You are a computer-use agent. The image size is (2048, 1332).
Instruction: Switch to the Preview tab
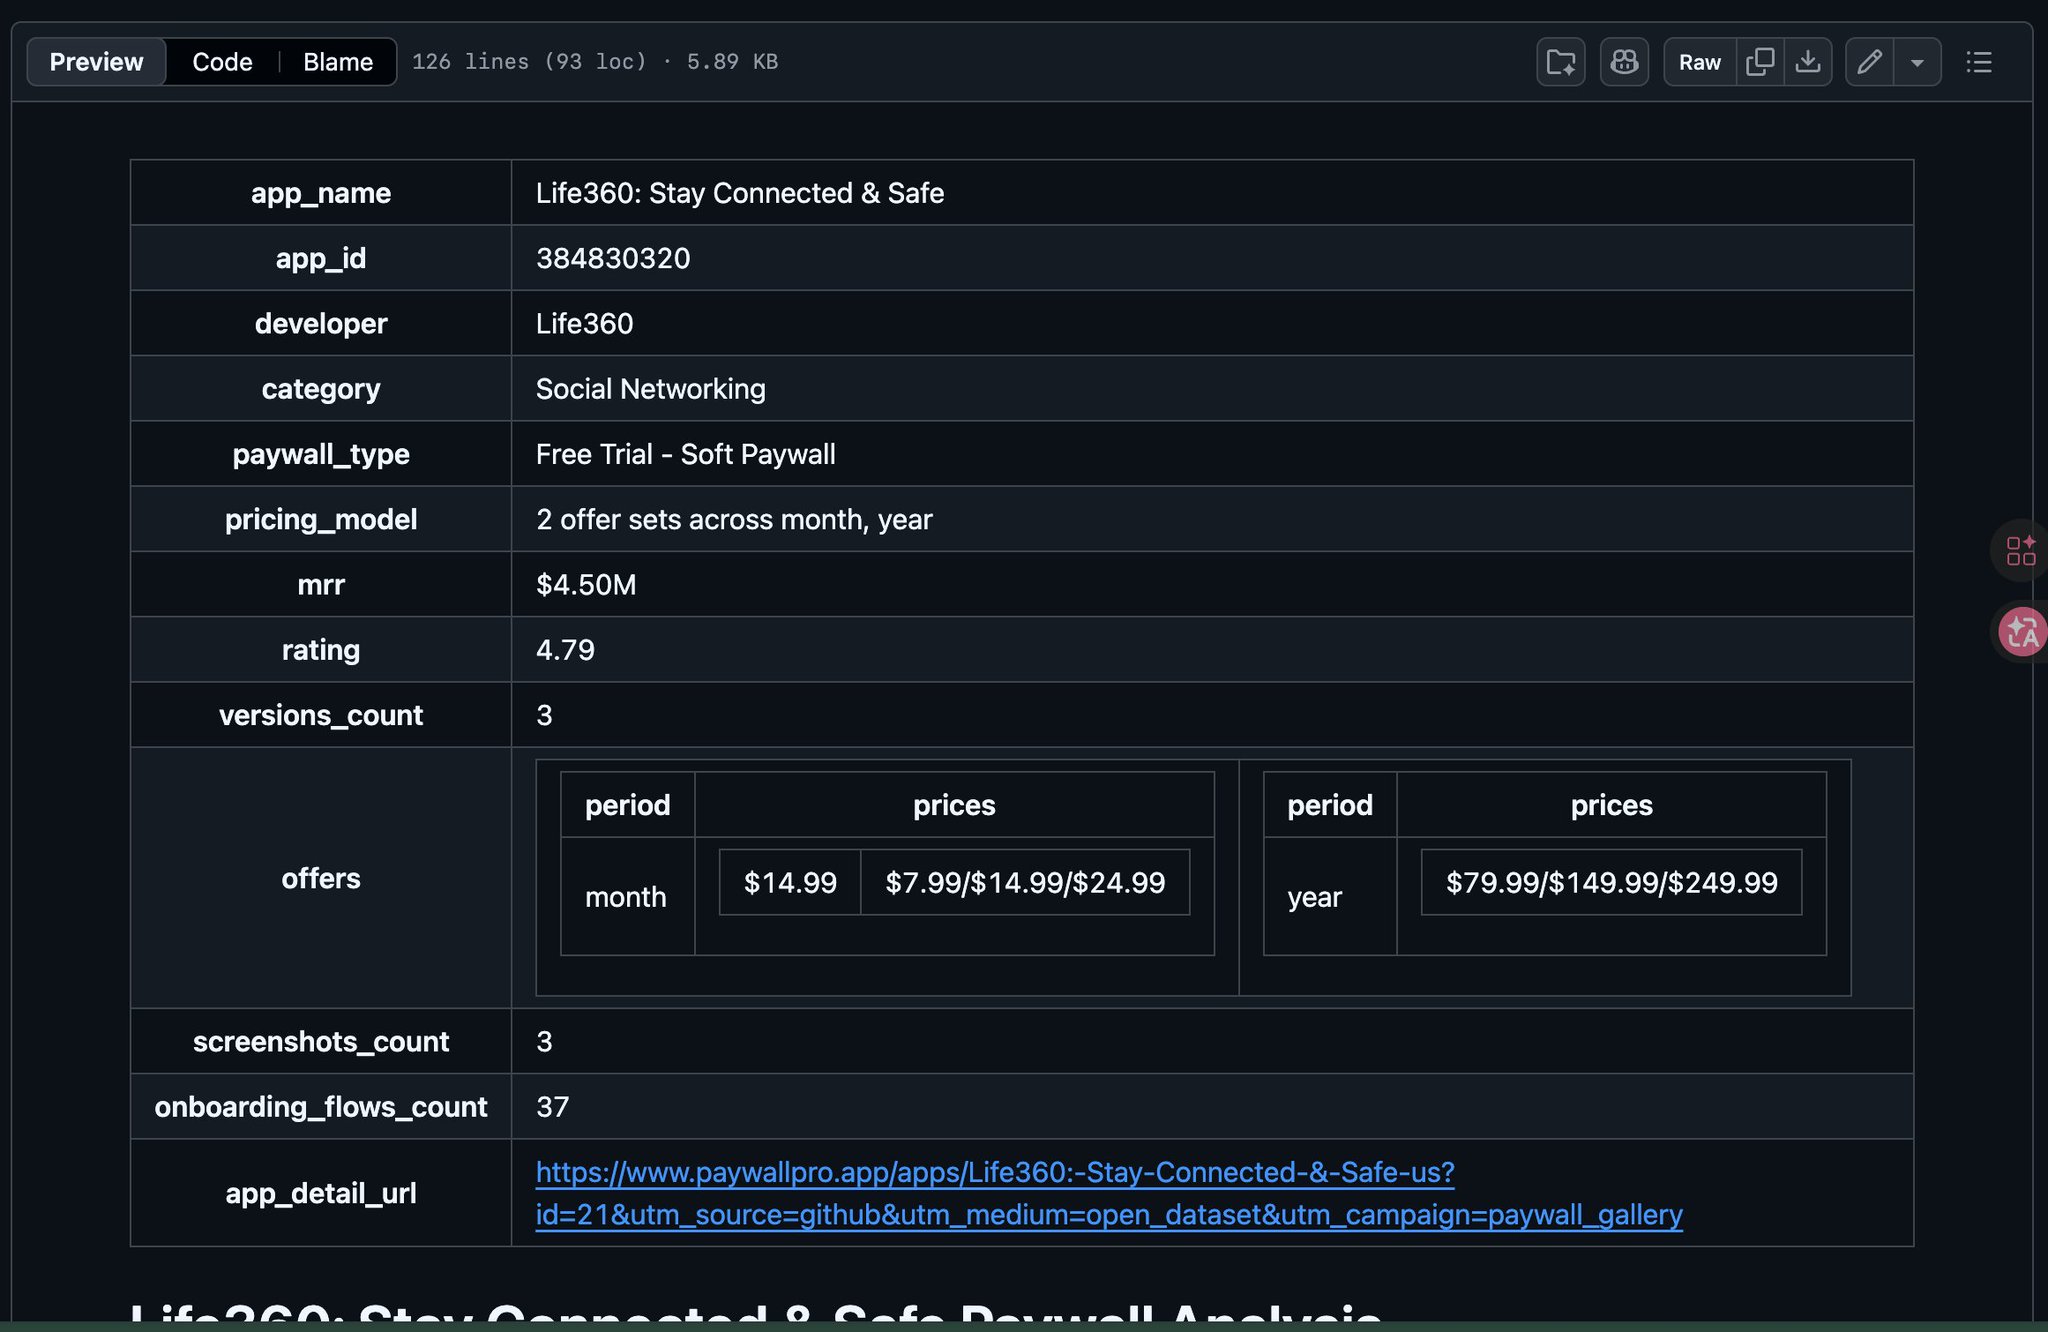(96, 62)
